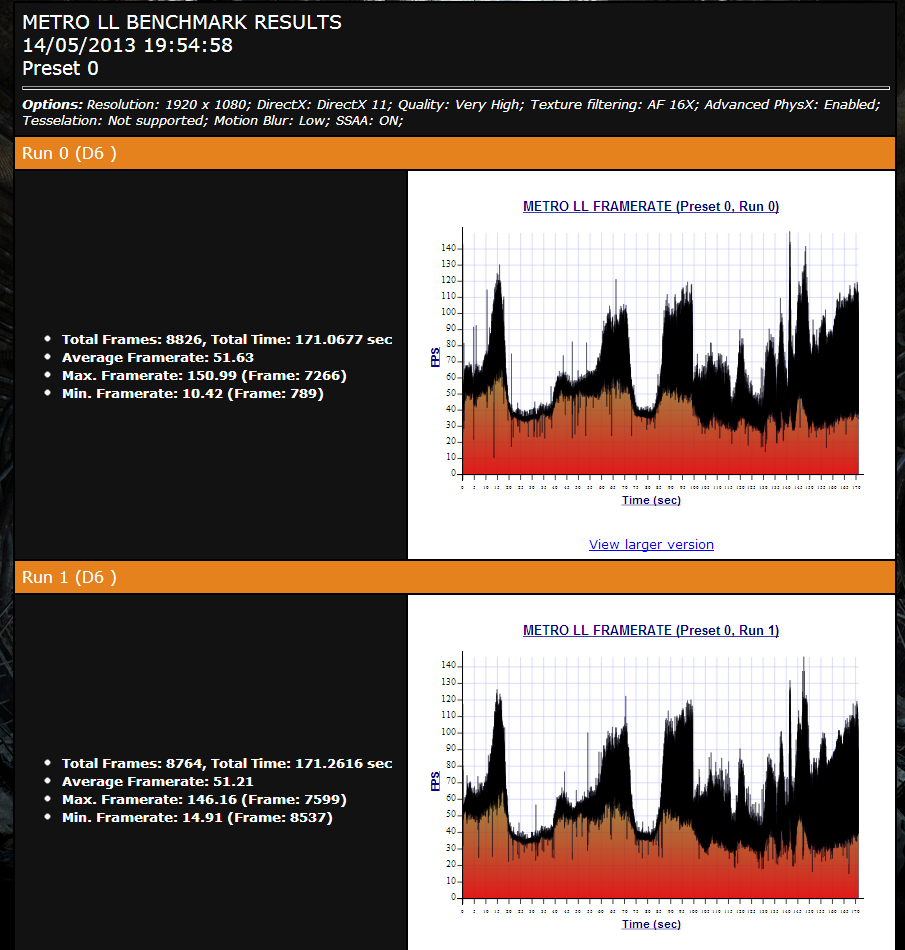Click the 'METRO LL BENCHMARK RESULTS' heading

(182, 22)
